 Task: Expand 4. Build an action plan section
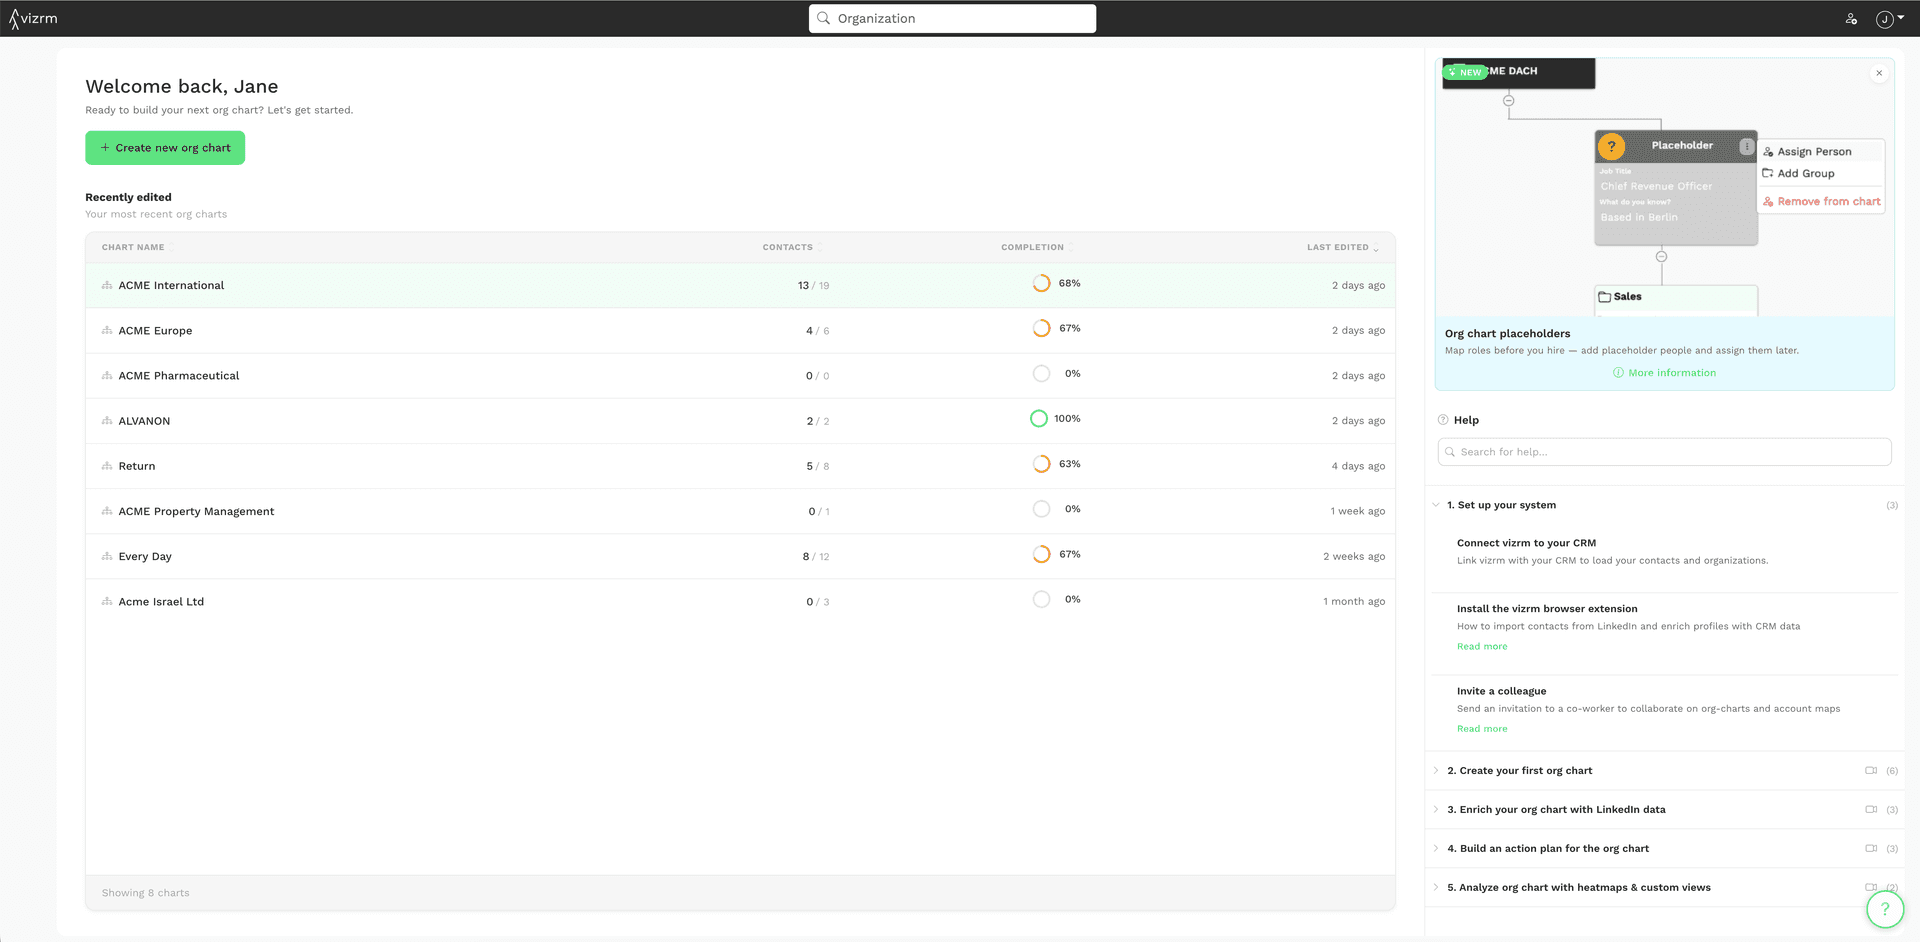click(x=1664, y=849)
